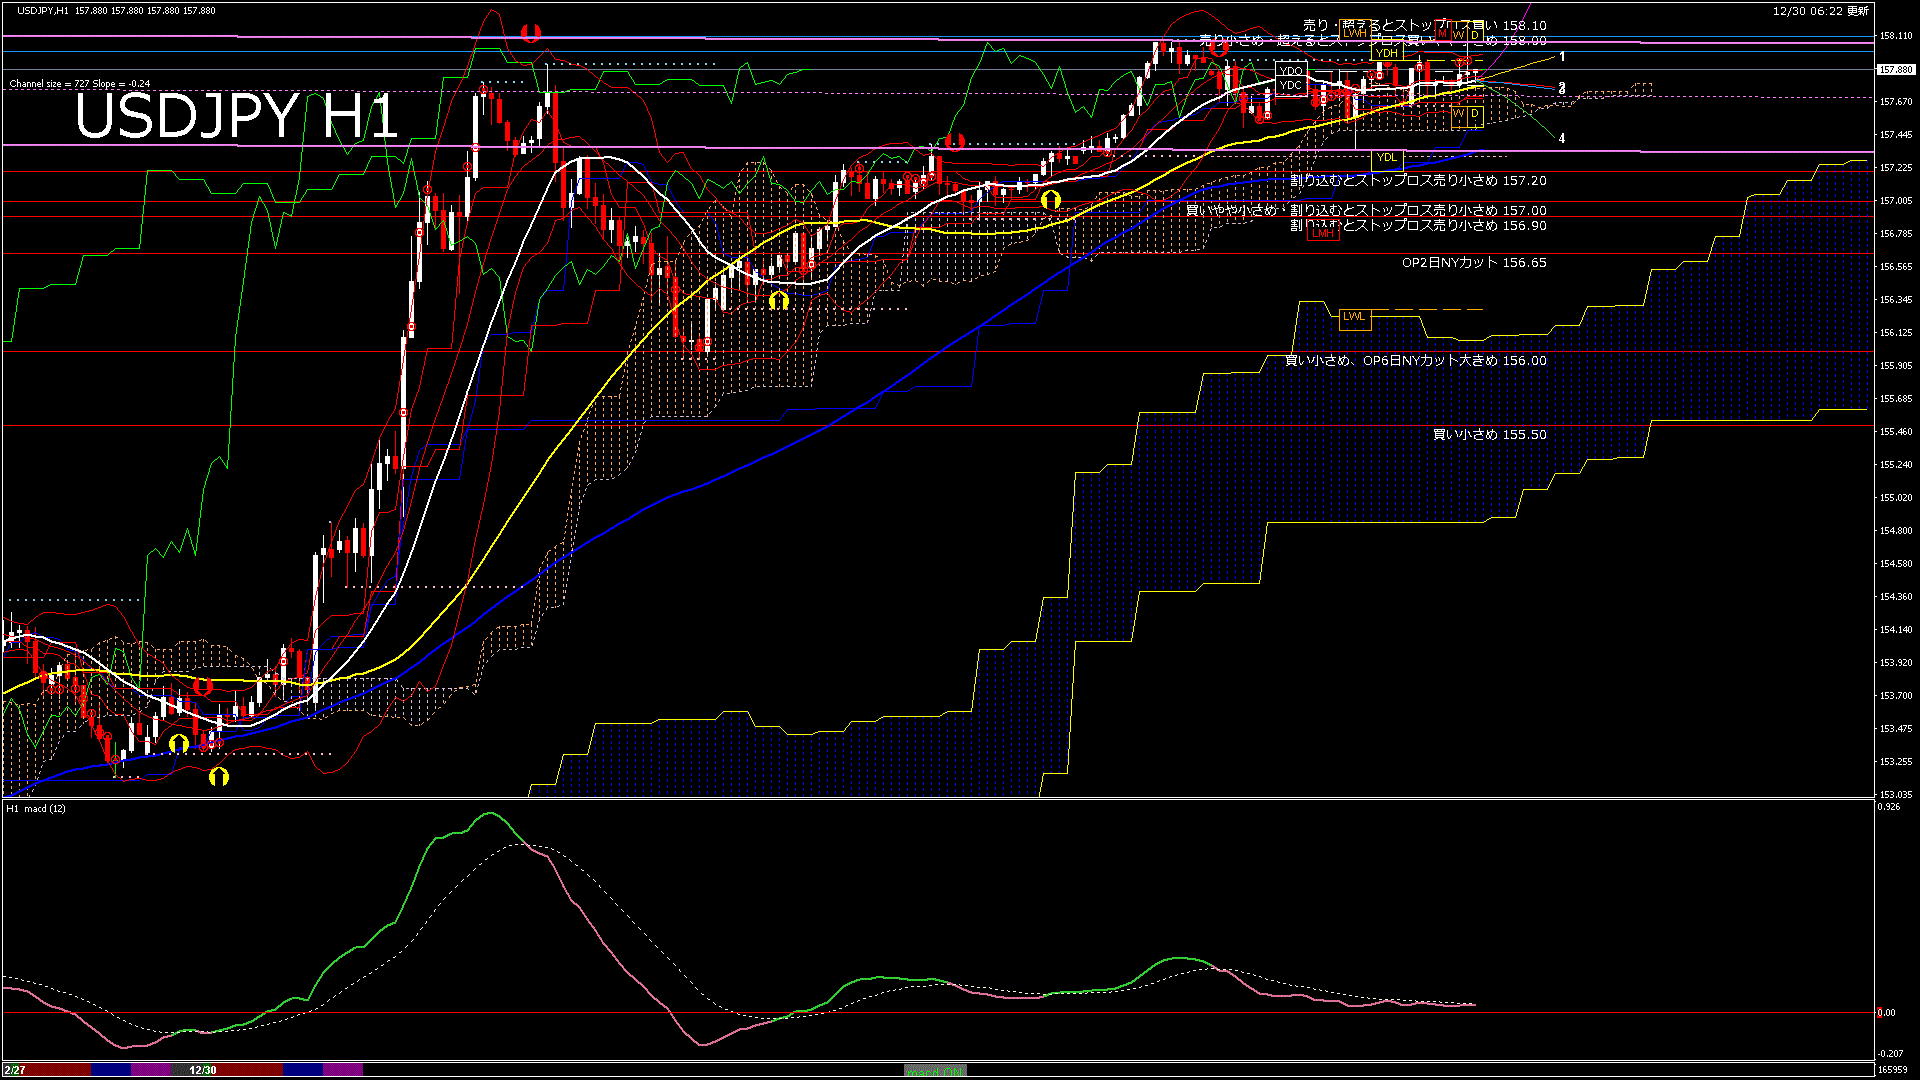This screenshot has width=1920, height=1080.
Task: Click the YDO price label box
Action: coord(1291,71)
